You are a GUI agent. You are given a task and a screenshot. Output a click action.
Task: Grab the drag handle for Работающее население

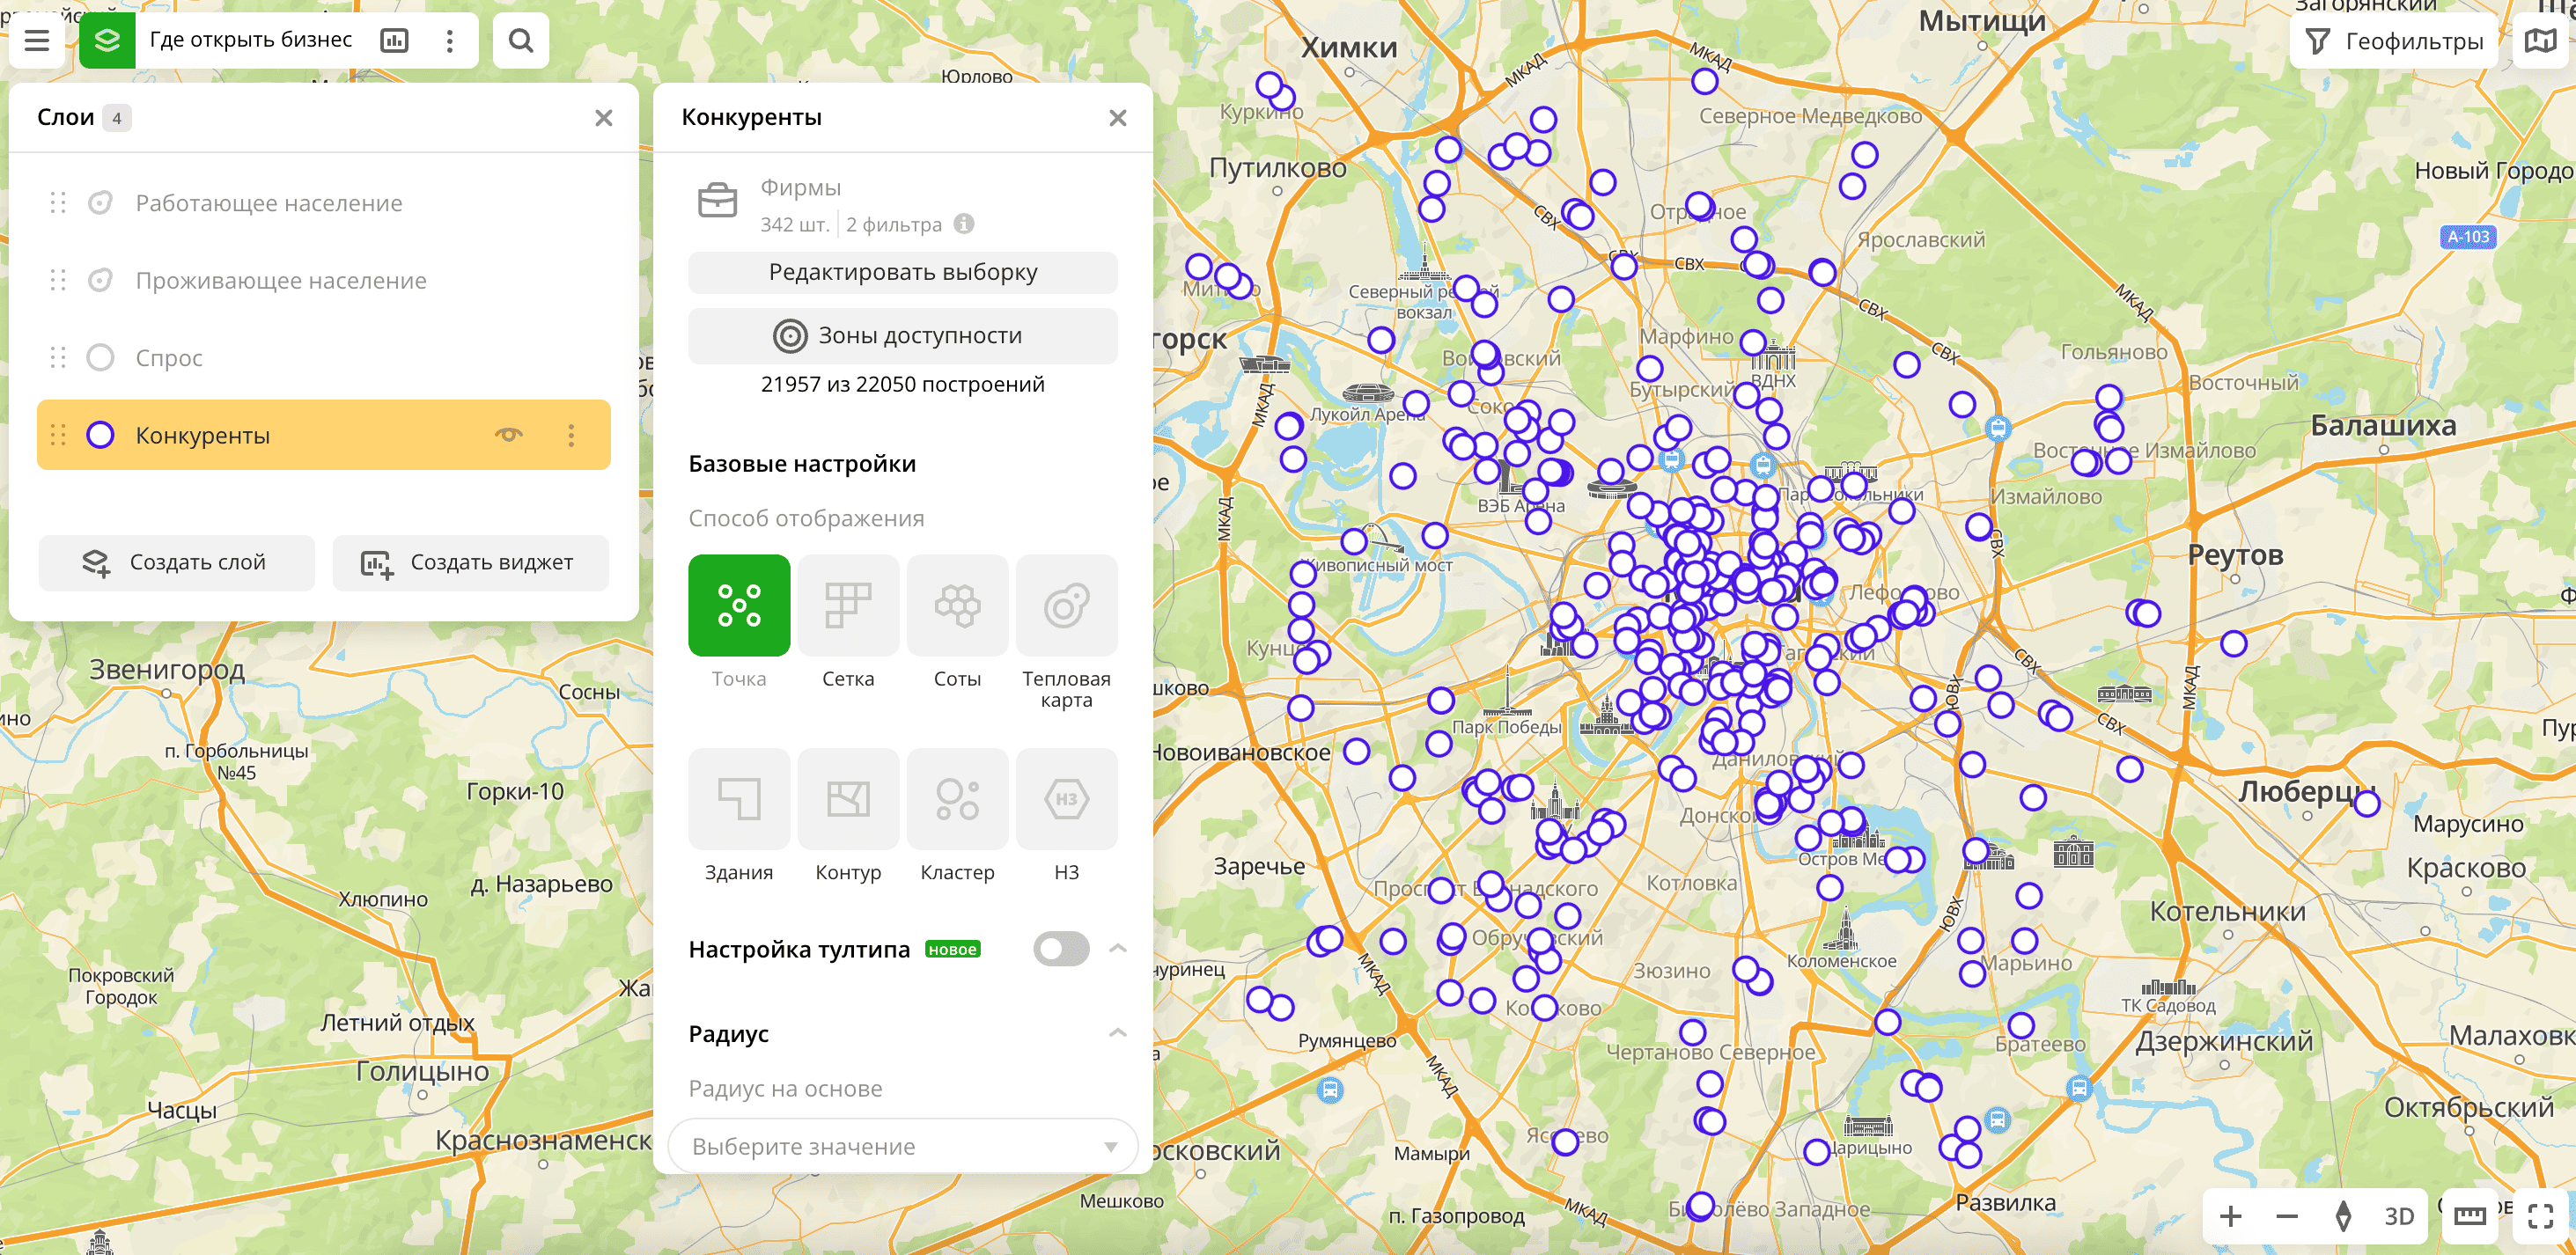coord(58,203)
